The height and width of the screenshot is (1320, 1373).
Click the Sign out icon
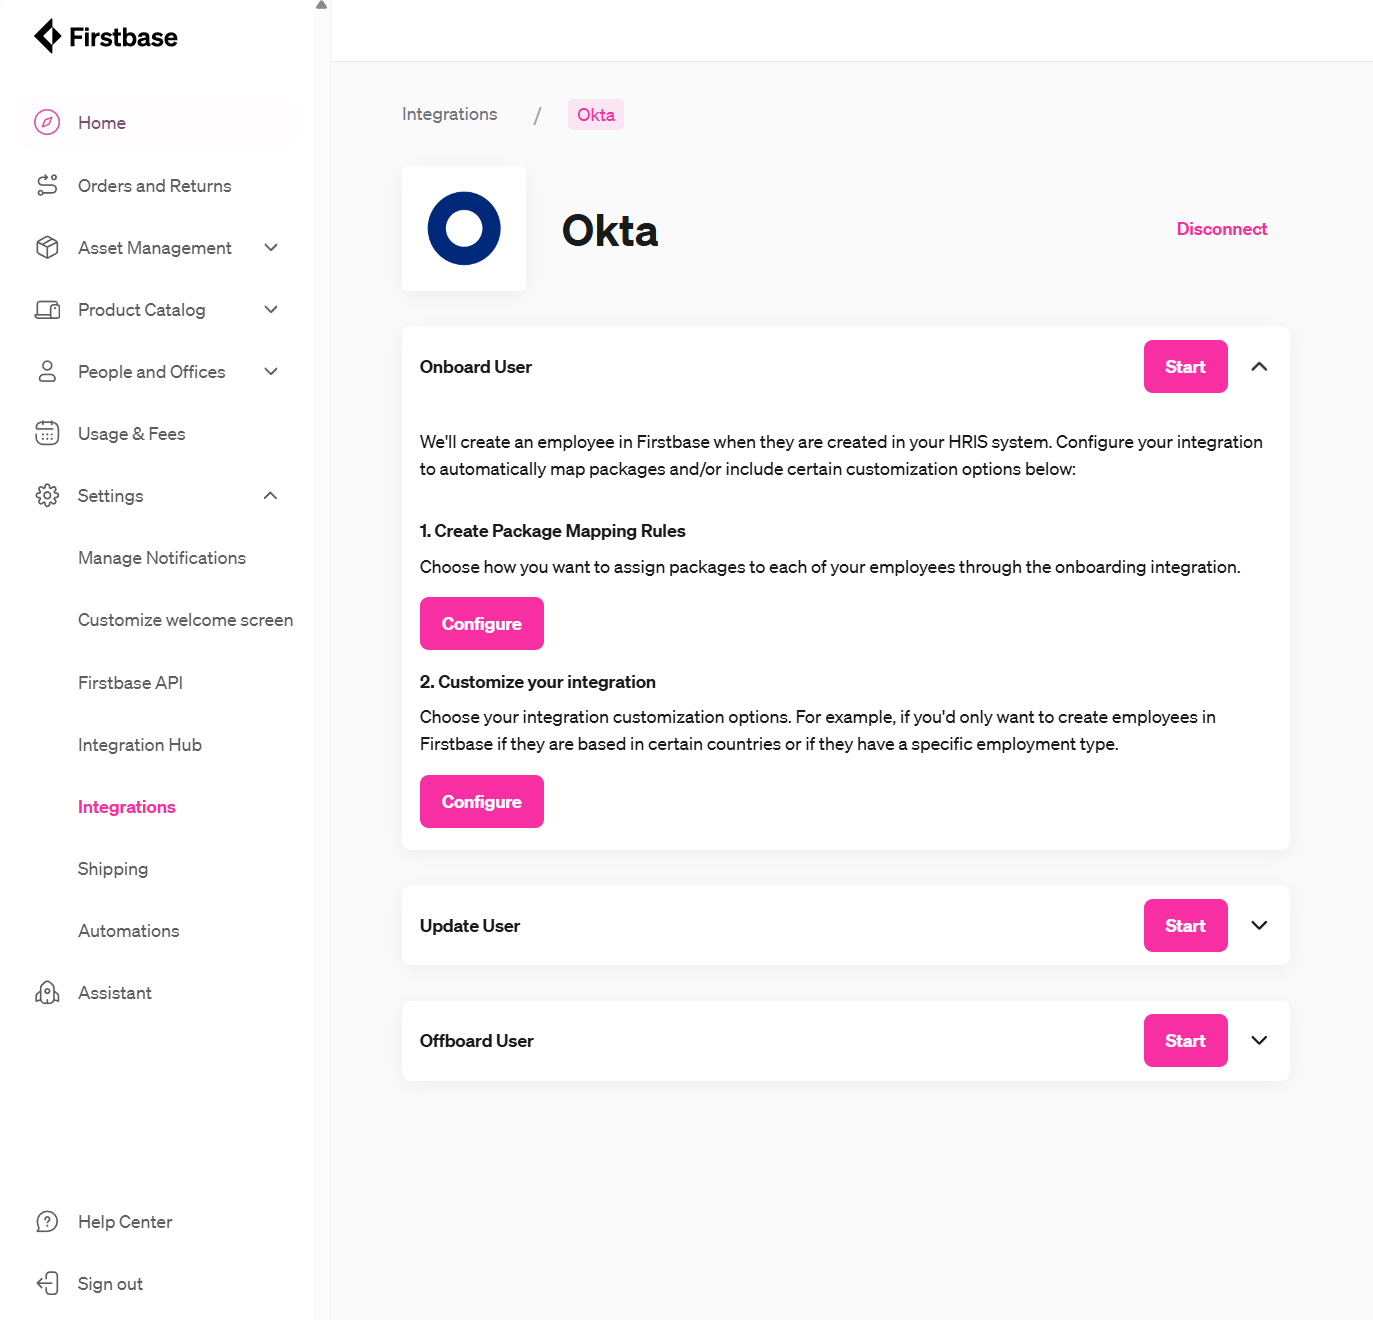pyautogui.click(x=47, y=1283)
